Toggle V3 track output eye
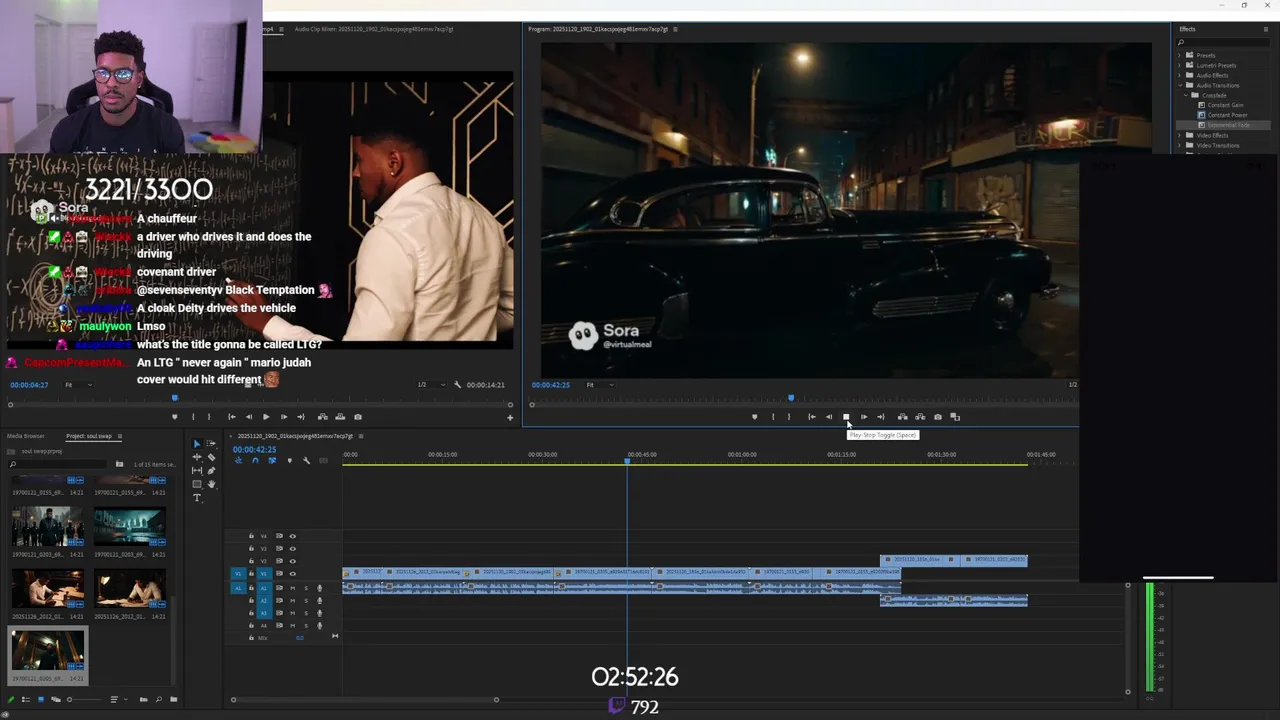 [x=293, y=548]
